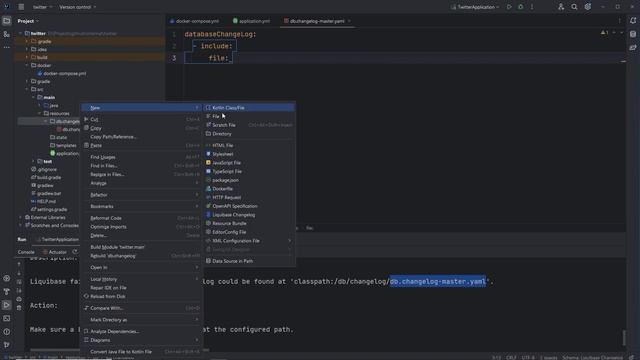Click Find Usages in context menu
640x360 pixels.
(x=141, y=157)
